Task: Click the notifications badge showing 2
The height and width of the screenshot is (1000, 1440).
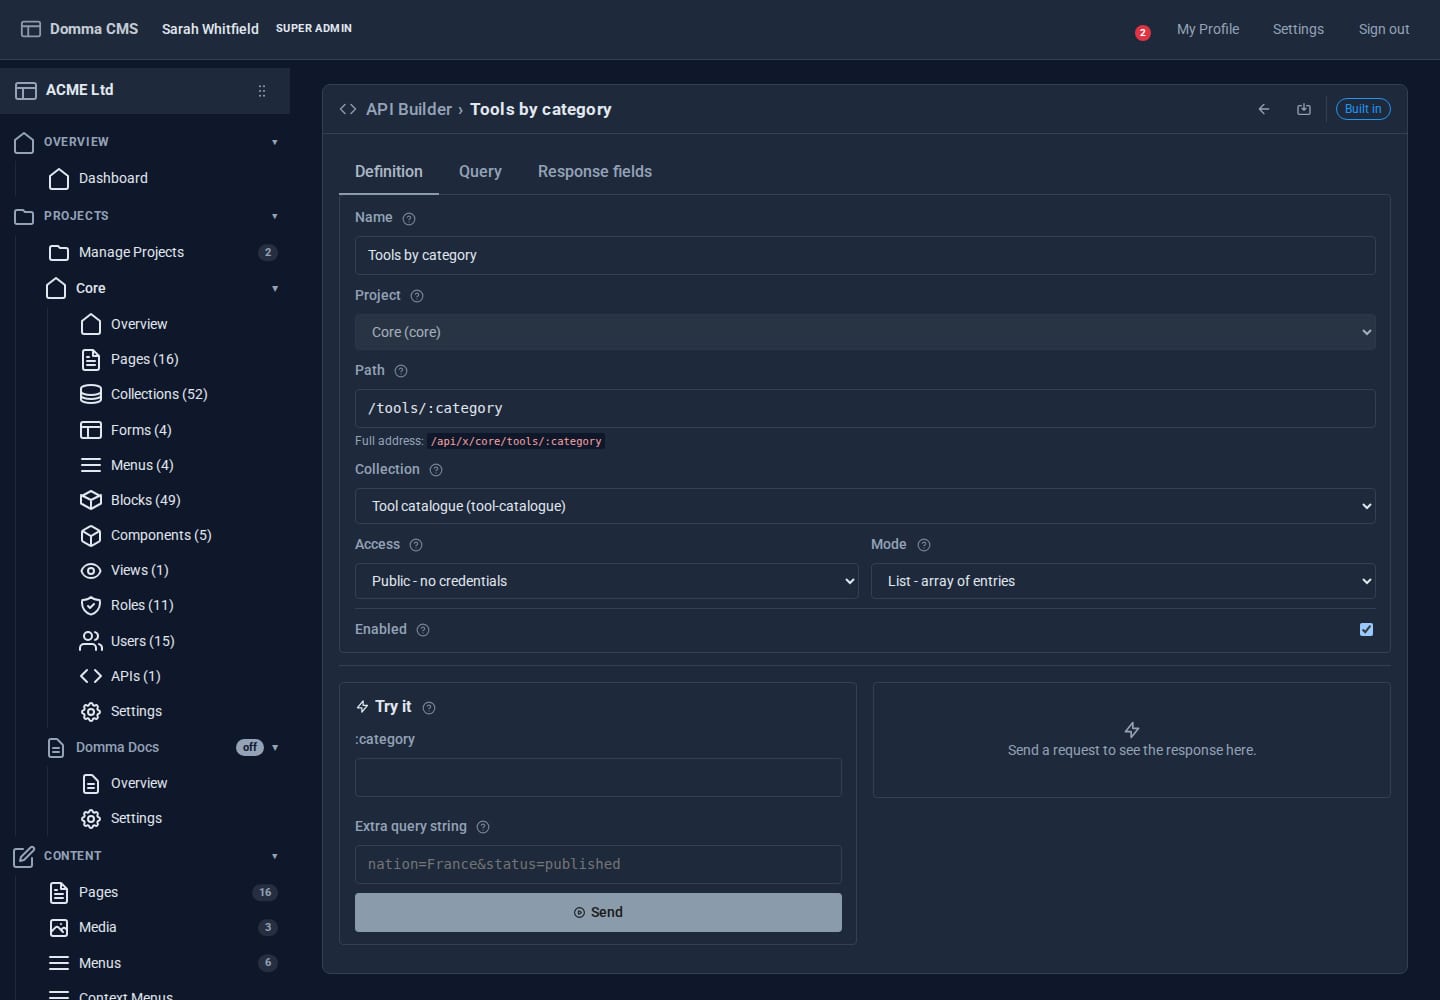Action: (x=1142, y=33)
